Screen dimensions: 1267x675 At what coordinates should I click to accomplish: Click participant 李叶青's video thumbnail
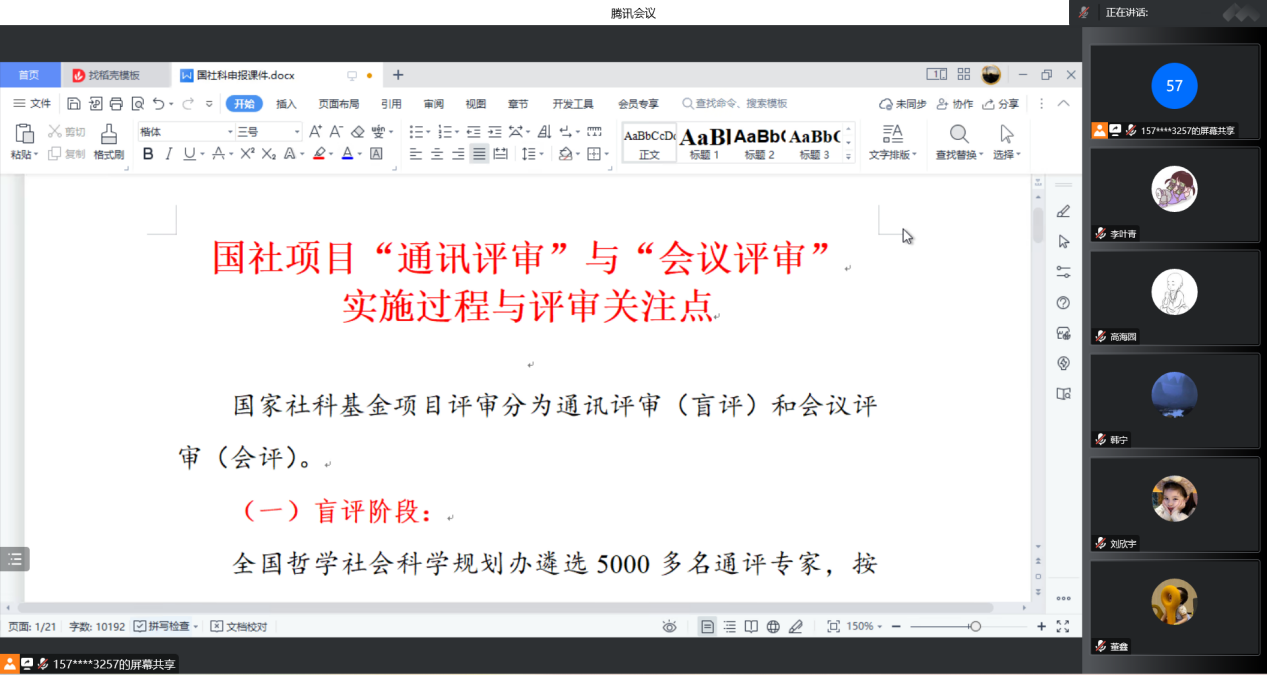(1173, 195)
